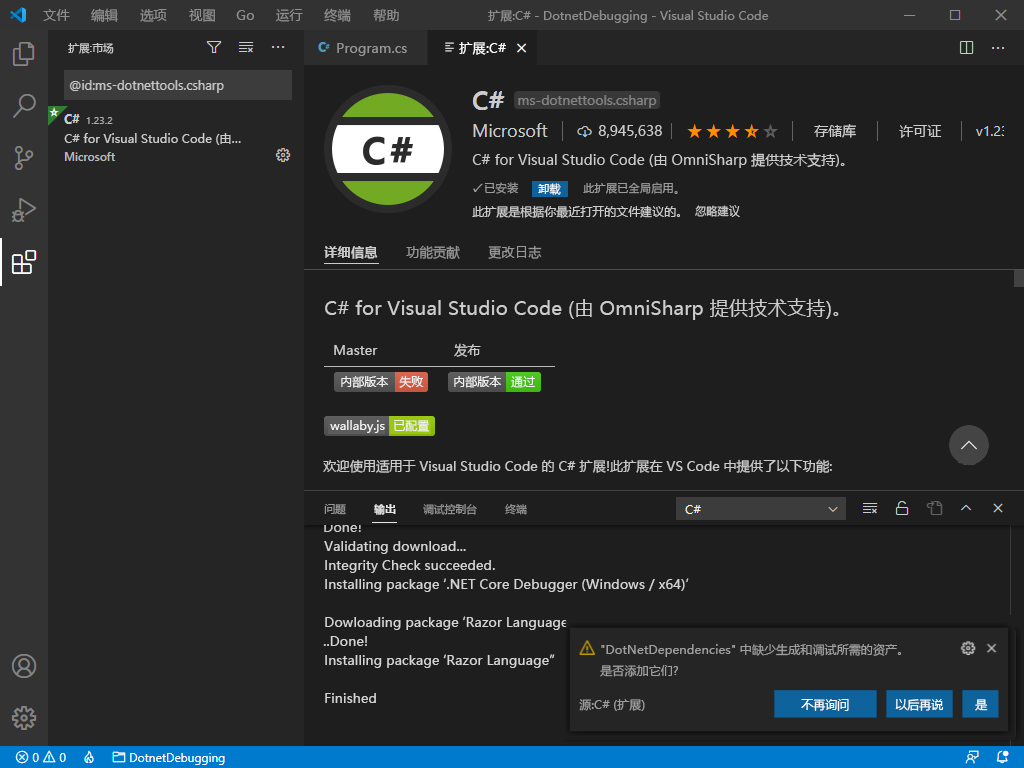Click the scroll-to-top arrow over the extension page
Viewport: 1024px width, 768px height.
[968, 445]
